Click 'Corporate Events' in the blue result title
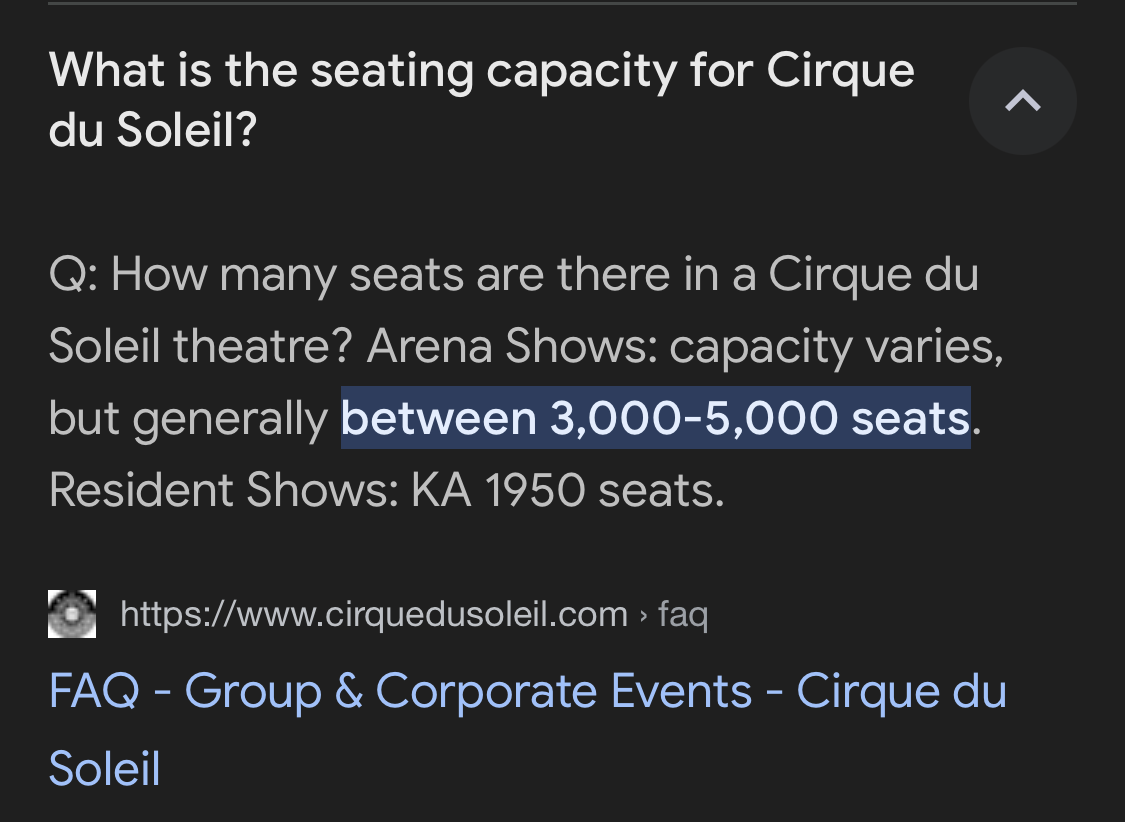This screenshot has width=1125, height=822. tap(564, 691)
